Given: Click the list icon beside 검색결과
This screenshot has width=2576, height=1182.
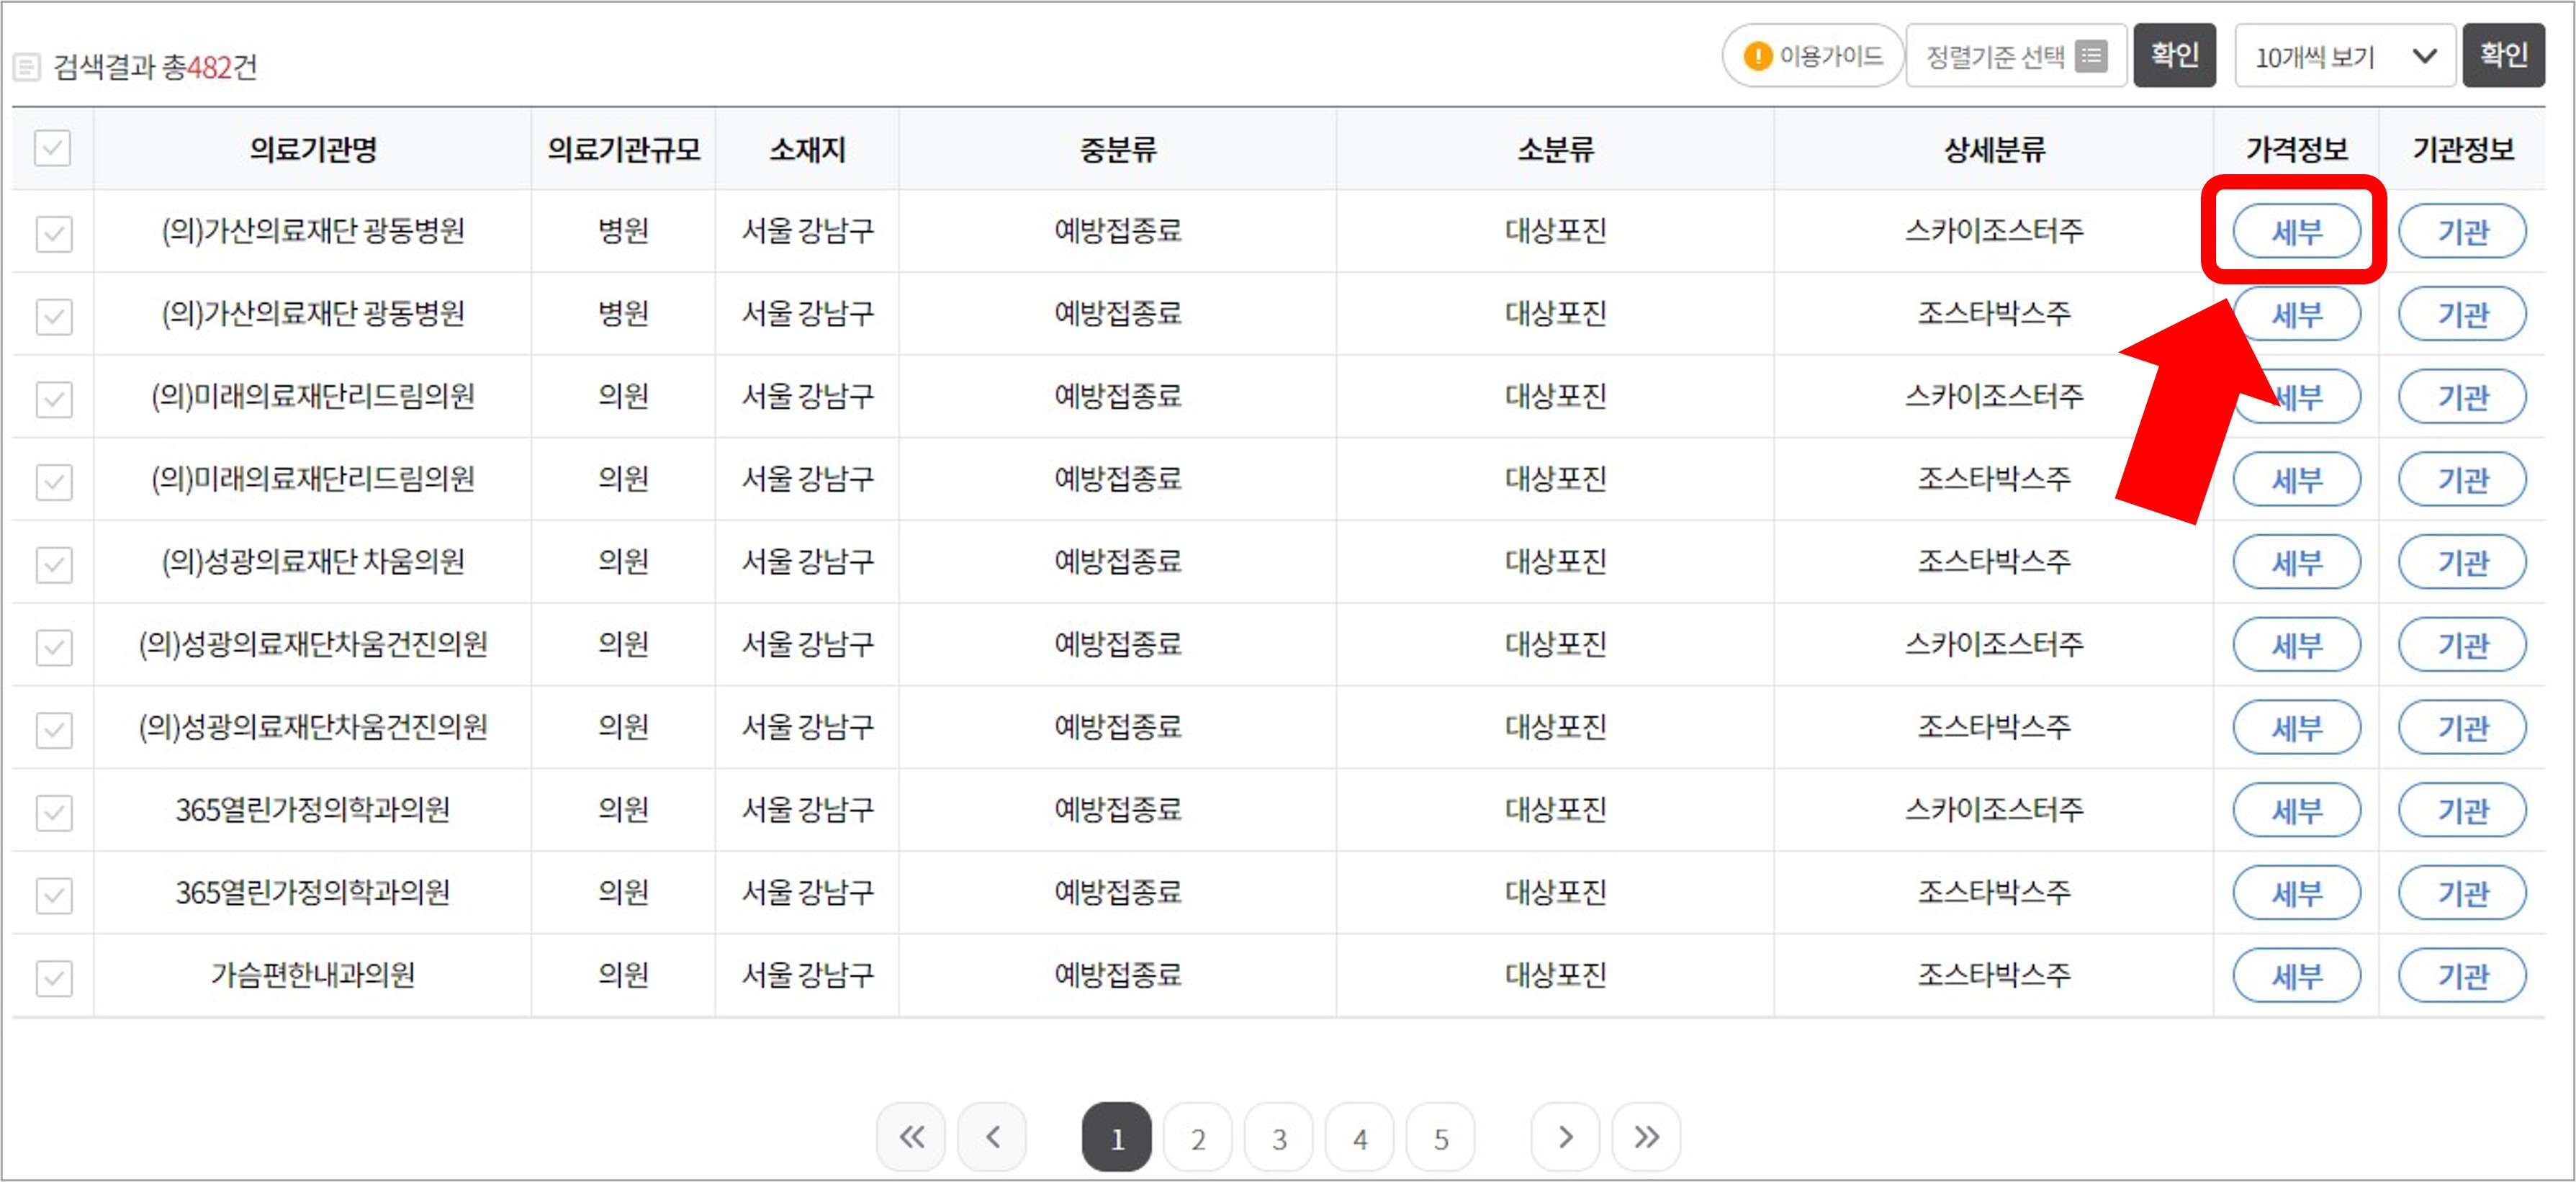Looking at the screenshot, I should 27,68.
